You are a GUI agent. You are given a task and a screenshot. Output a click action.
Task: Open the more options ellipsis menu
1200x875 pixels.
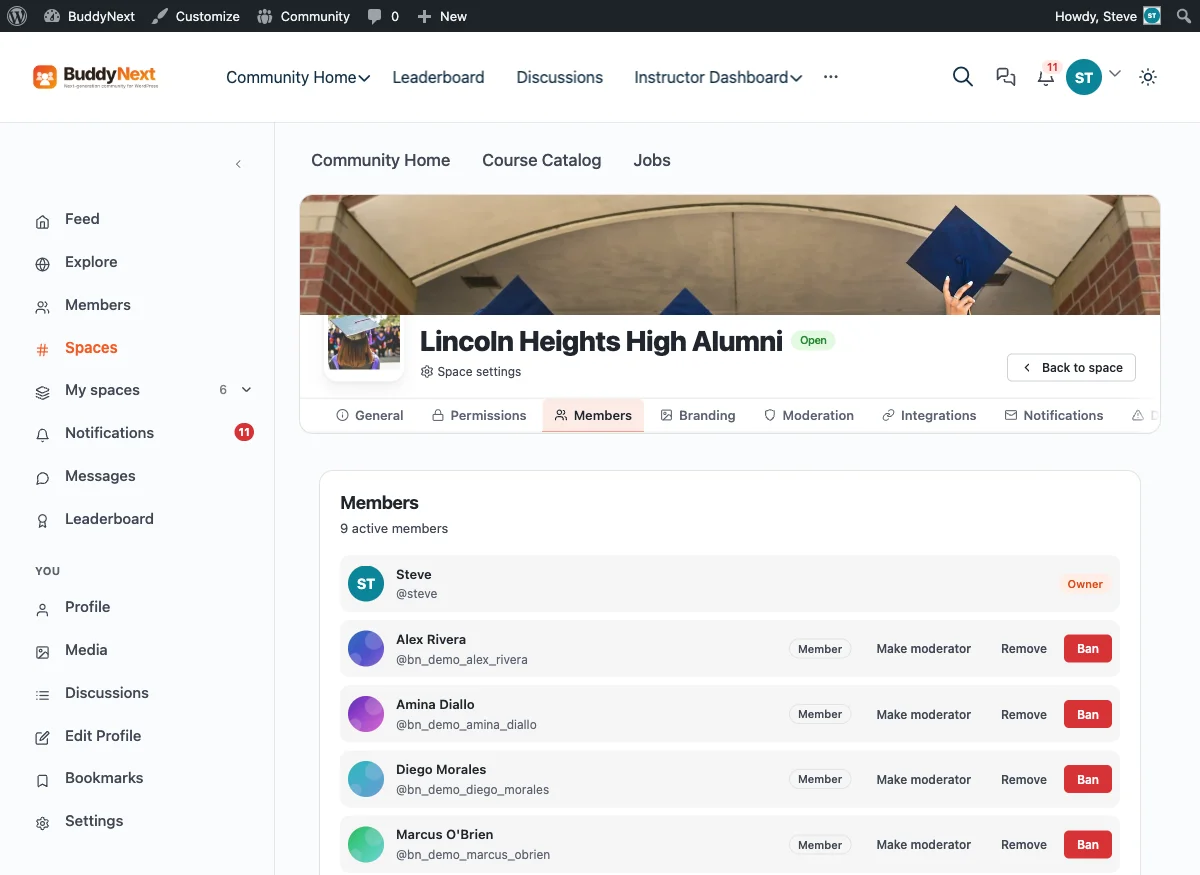(x=831, y=77)
